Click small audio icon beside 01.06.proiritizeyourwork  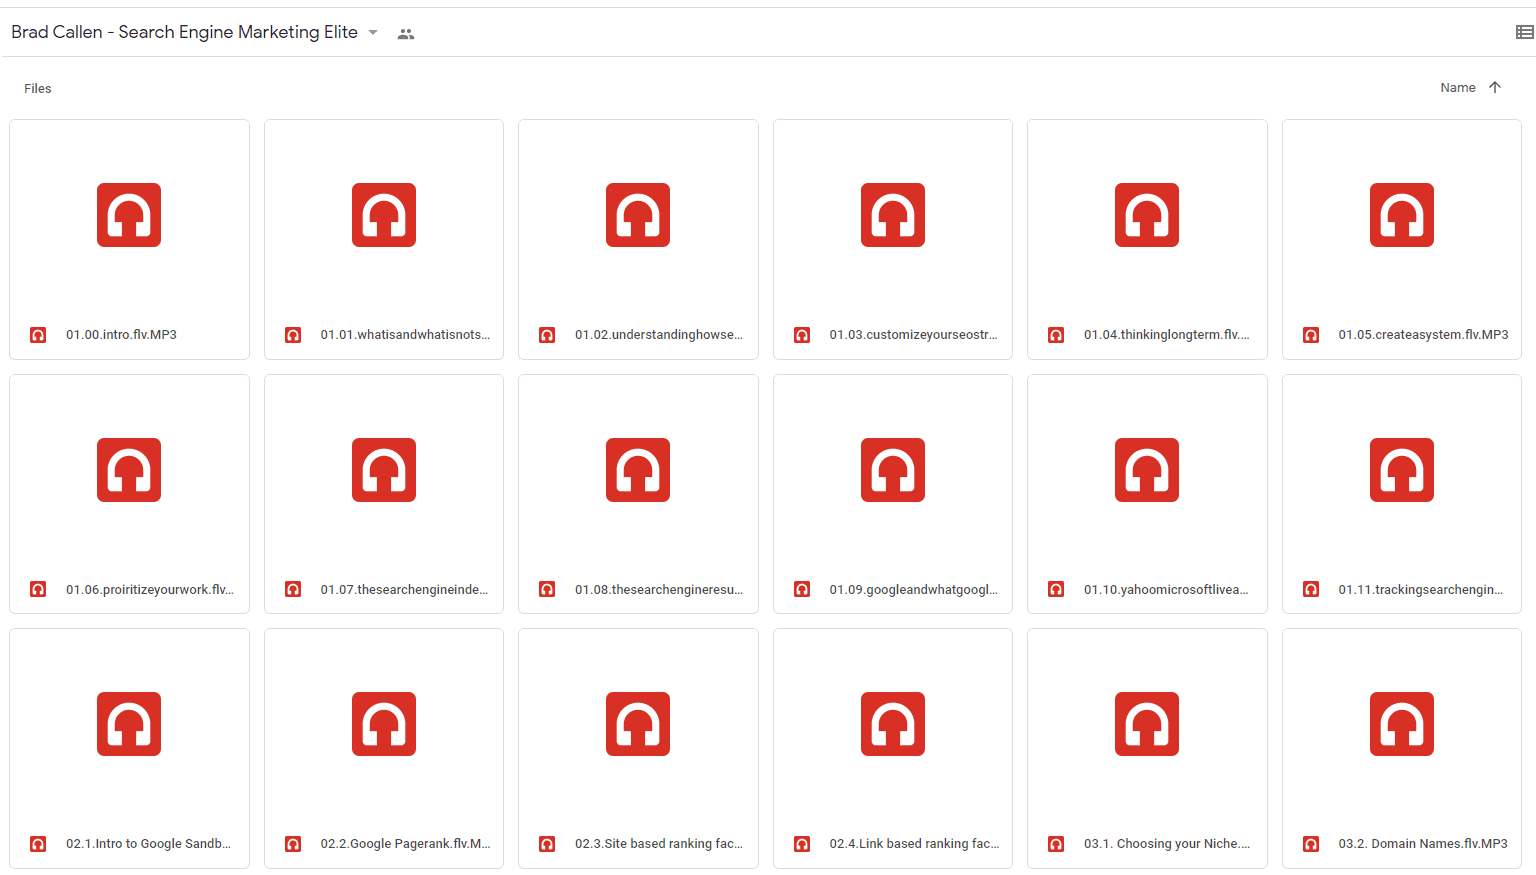pos(38,590)
